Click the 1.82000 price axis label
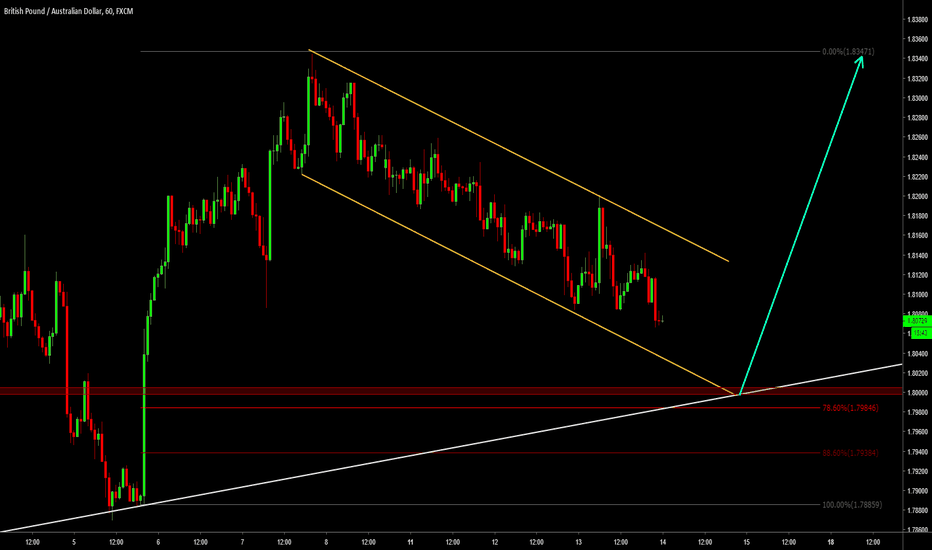The height and width of the screenshot is (550, 932). 918,196
